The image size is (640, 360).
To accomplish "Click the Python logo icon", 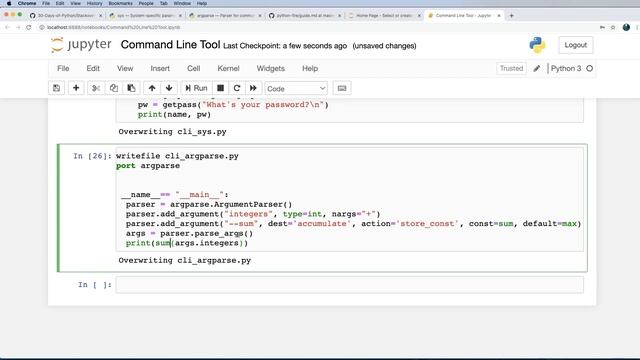I will [x=537, y=45].
